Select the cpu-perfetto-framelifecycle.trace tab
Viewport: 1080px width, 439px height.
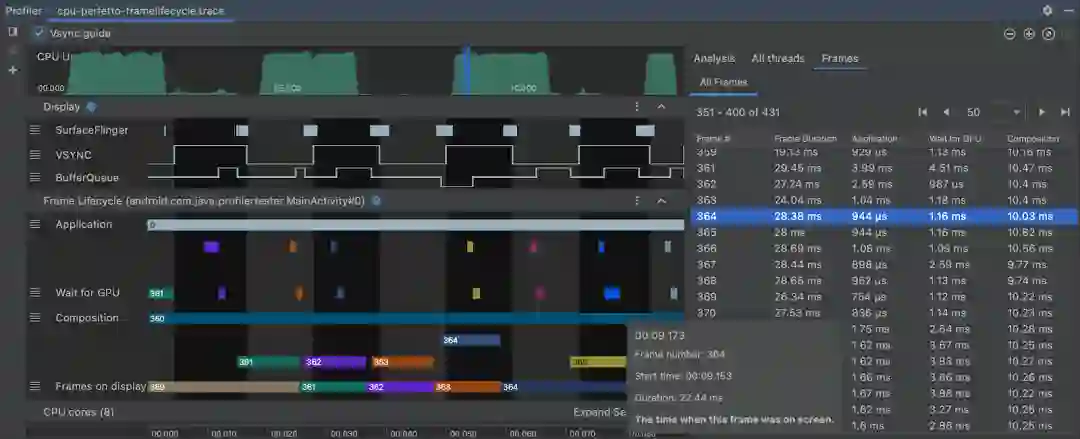coord(141,11)
